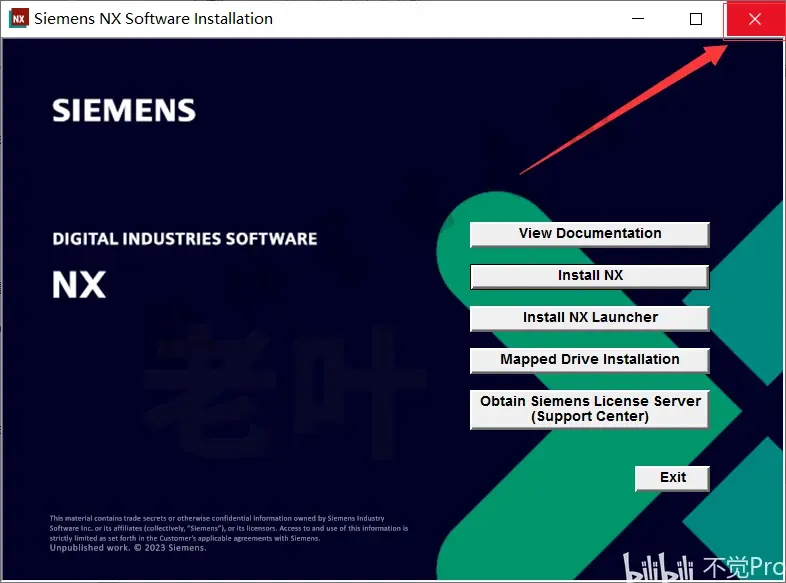Click the Install NX button
The width and height of the screenshot is (786, 583).
[x=590, y=276]
